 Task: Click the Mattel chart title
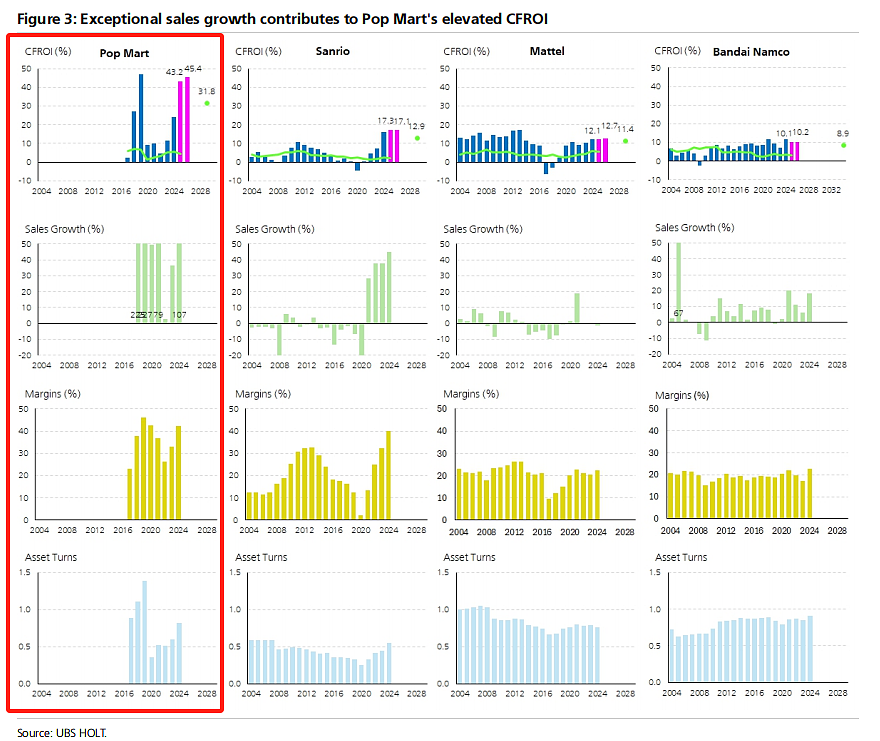pos(547,51)
